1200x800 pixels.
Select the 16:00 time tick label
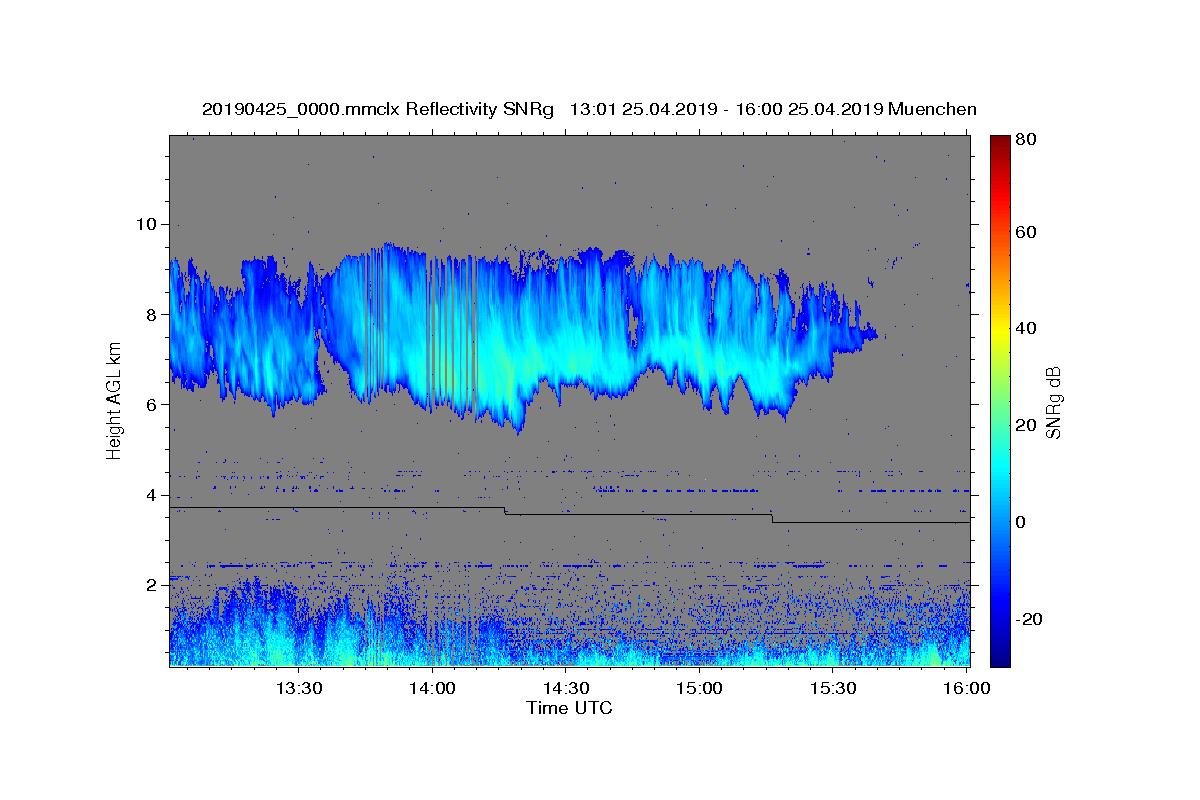pyautogui.click(x=965, y=688)
